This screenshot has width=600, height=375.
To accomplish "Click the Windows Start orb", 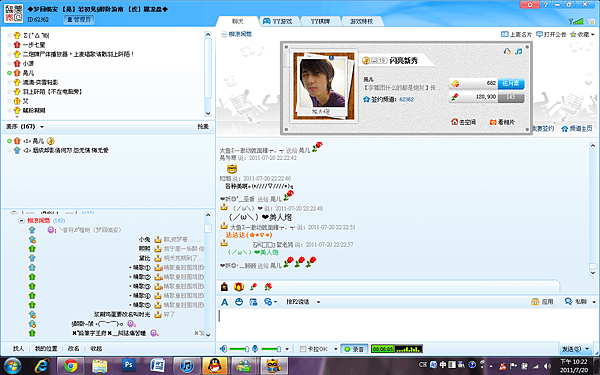I will coord(13,366).
